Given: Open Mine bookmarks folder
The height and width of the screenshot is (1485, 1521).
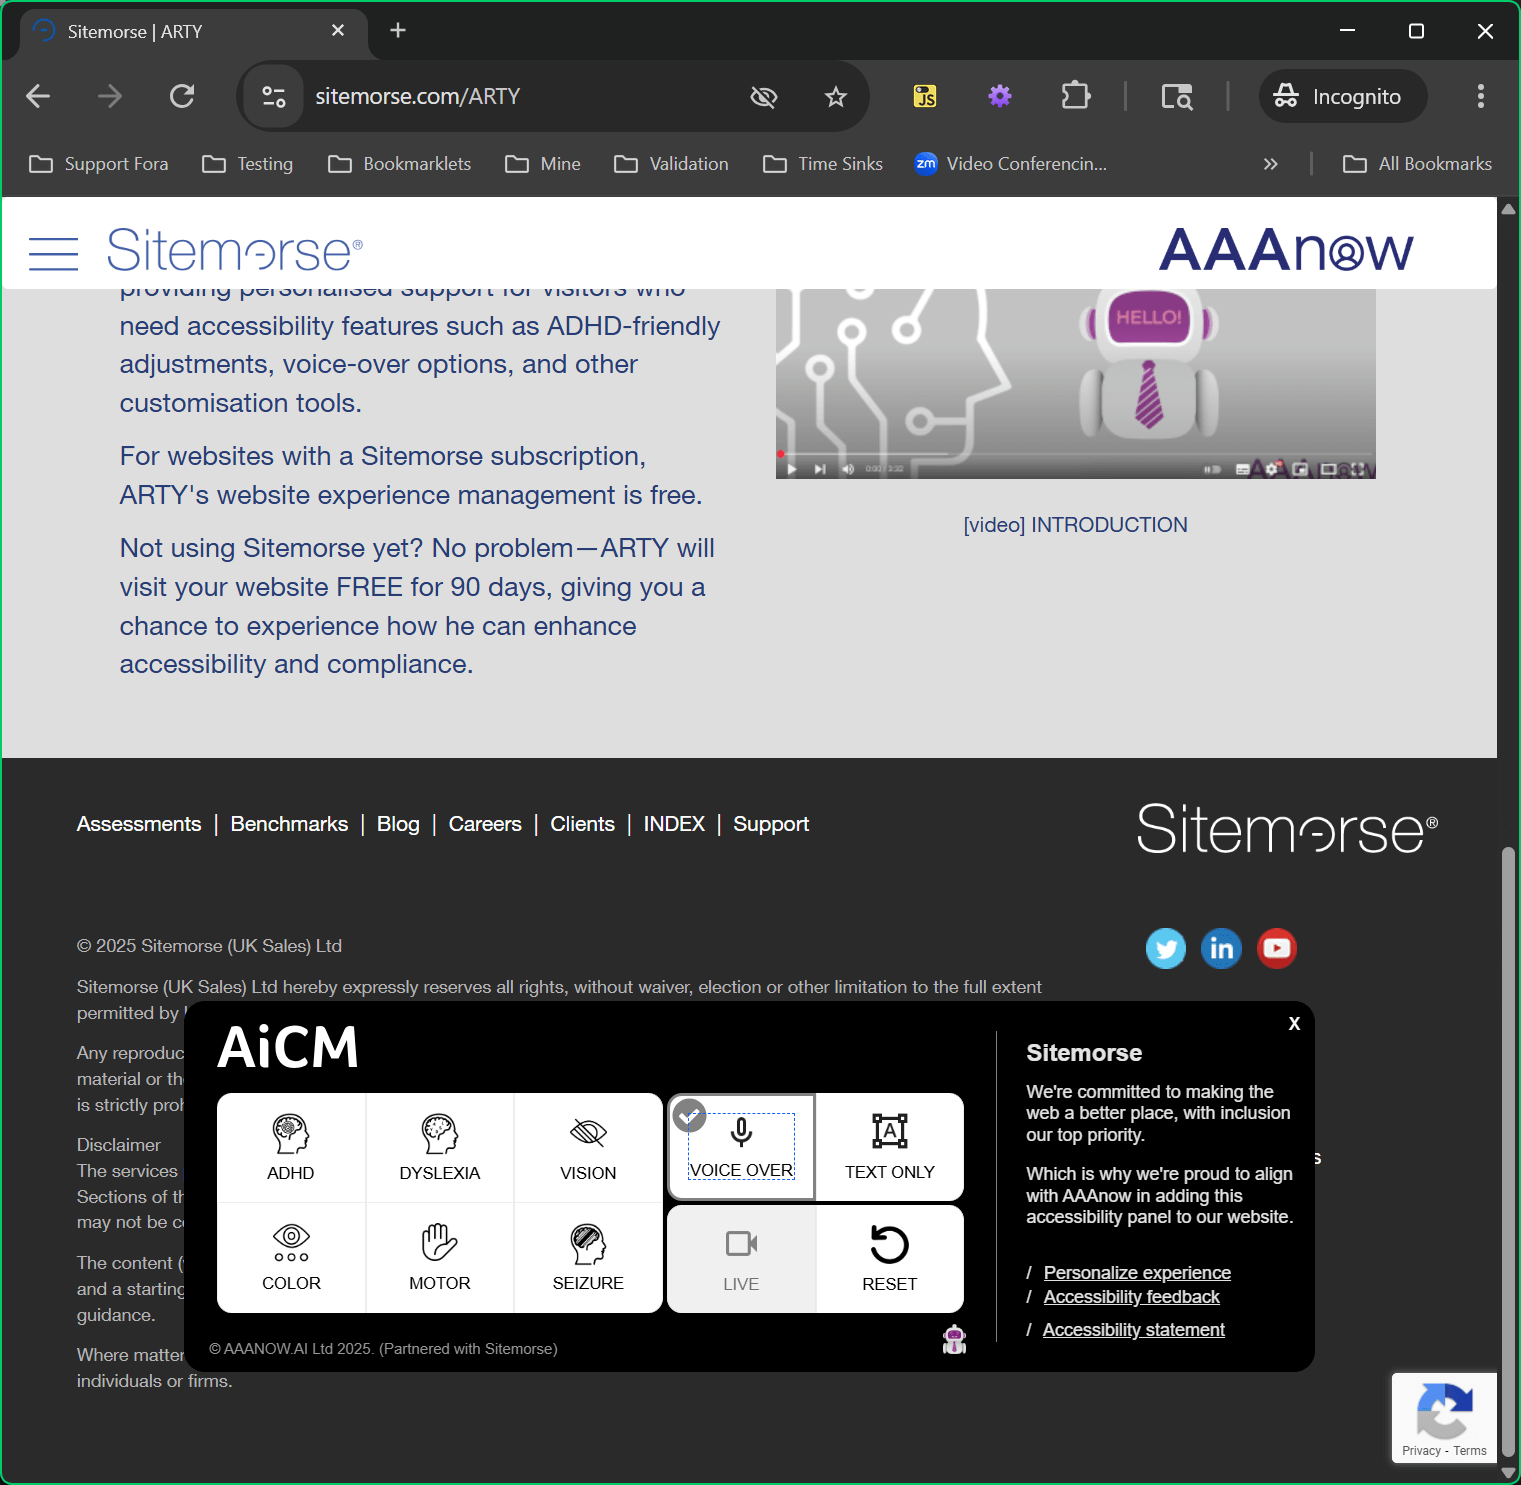Looking at the screenshot, I should (x=543, y=164).
